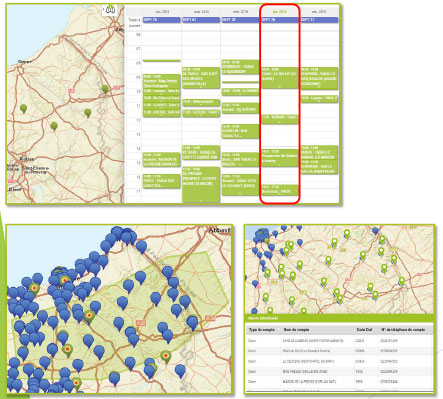The image size is (443, 399).
Task: Select the northernmost green pin on top map
Action: (105, 89)
